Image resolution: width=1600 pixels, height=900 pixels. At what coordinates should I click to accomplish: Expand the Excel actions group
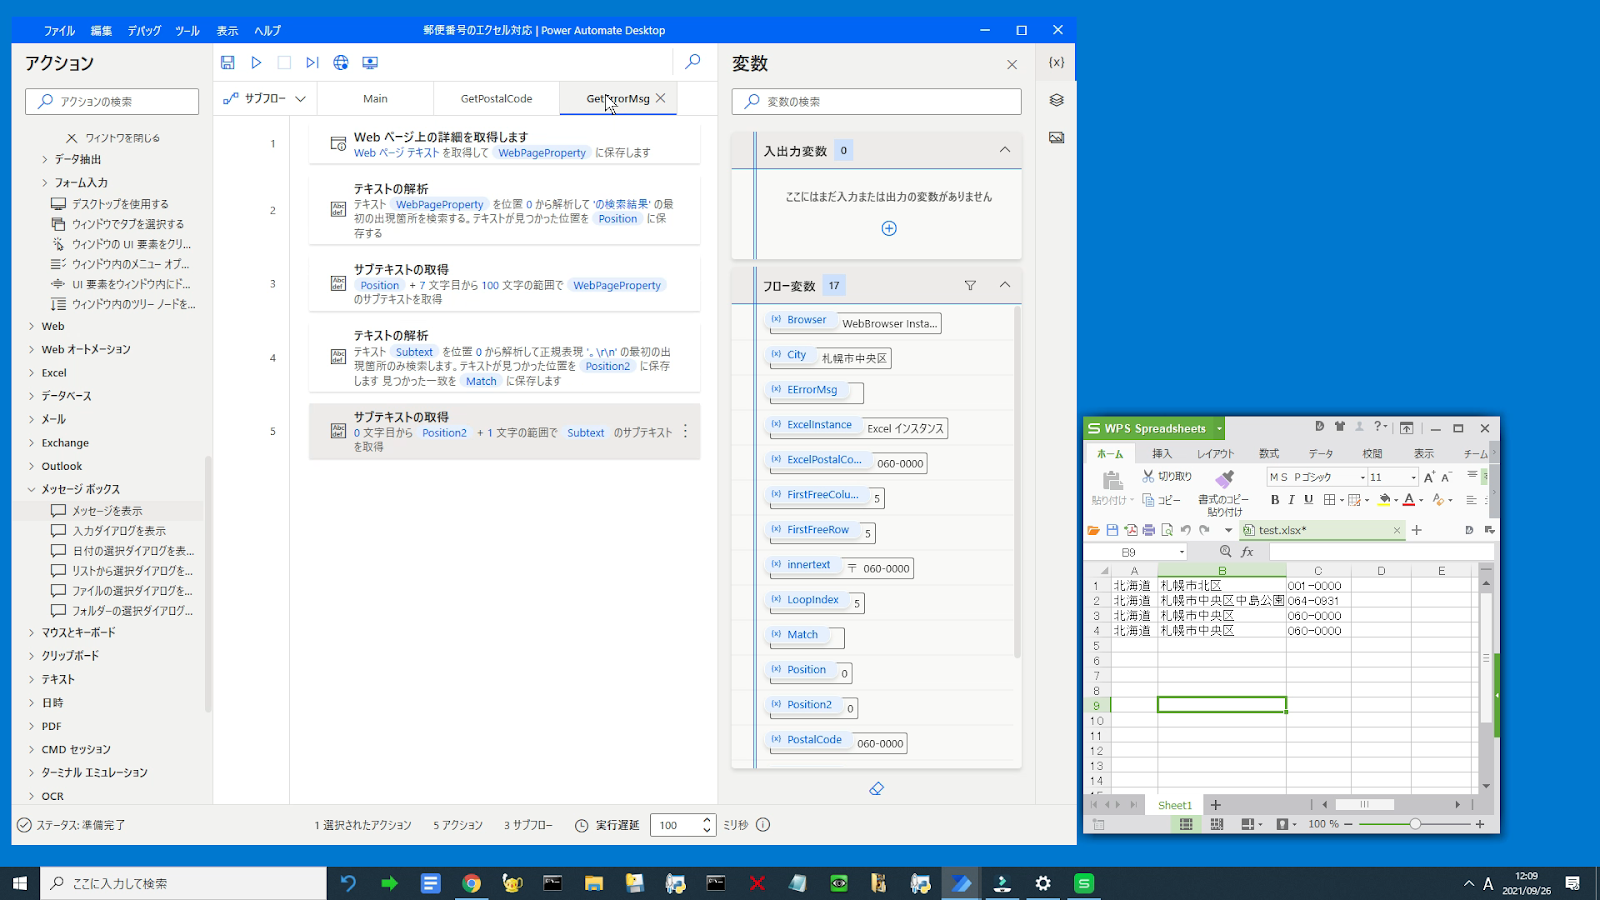[31, 373]
